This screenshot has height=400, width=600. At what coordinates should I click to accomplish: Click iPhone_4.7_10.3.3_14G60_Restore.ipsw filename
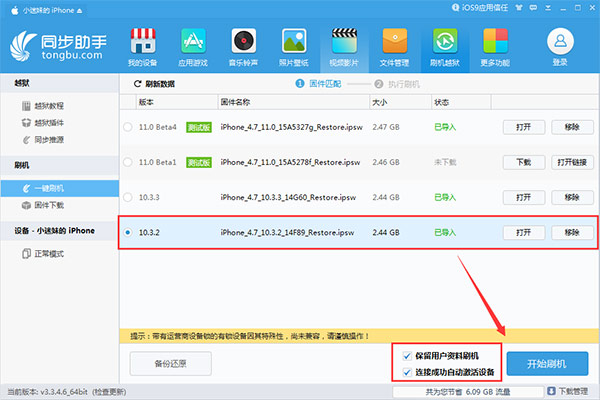tap(288, 198)
